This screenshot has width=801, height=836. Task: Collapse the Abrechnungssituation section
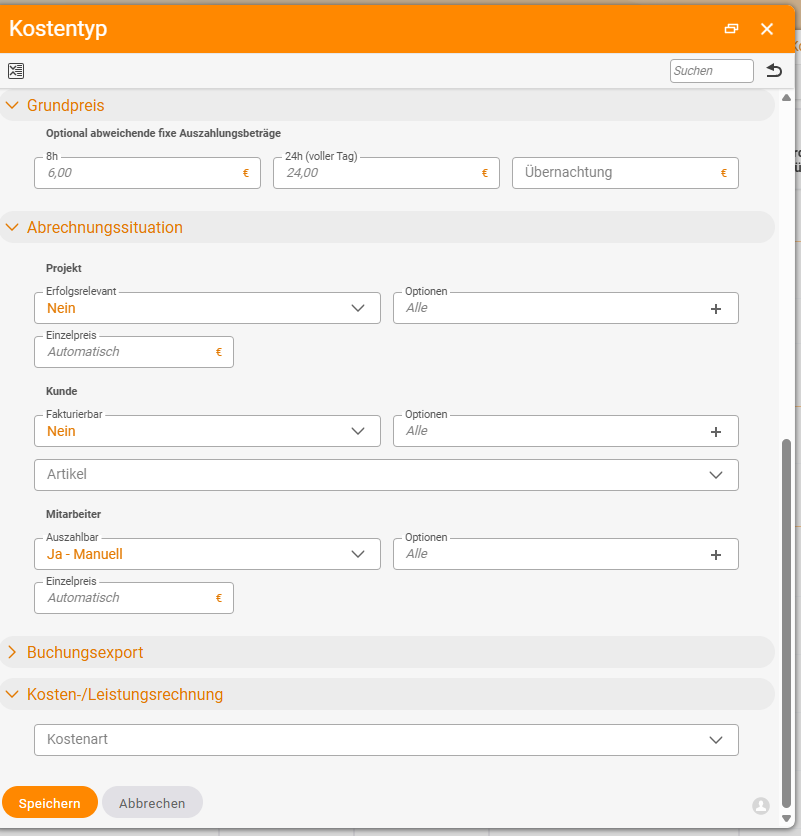click(x=12, y=227)
